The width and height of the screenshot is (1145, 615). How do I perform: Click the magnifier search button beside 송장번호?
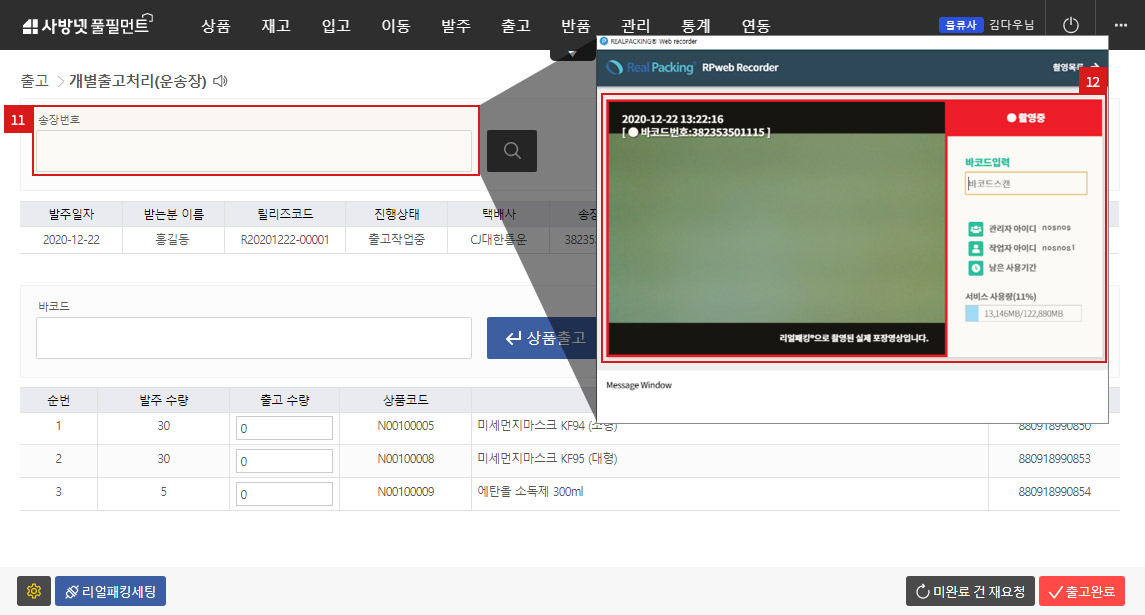[x=511, y=151]
